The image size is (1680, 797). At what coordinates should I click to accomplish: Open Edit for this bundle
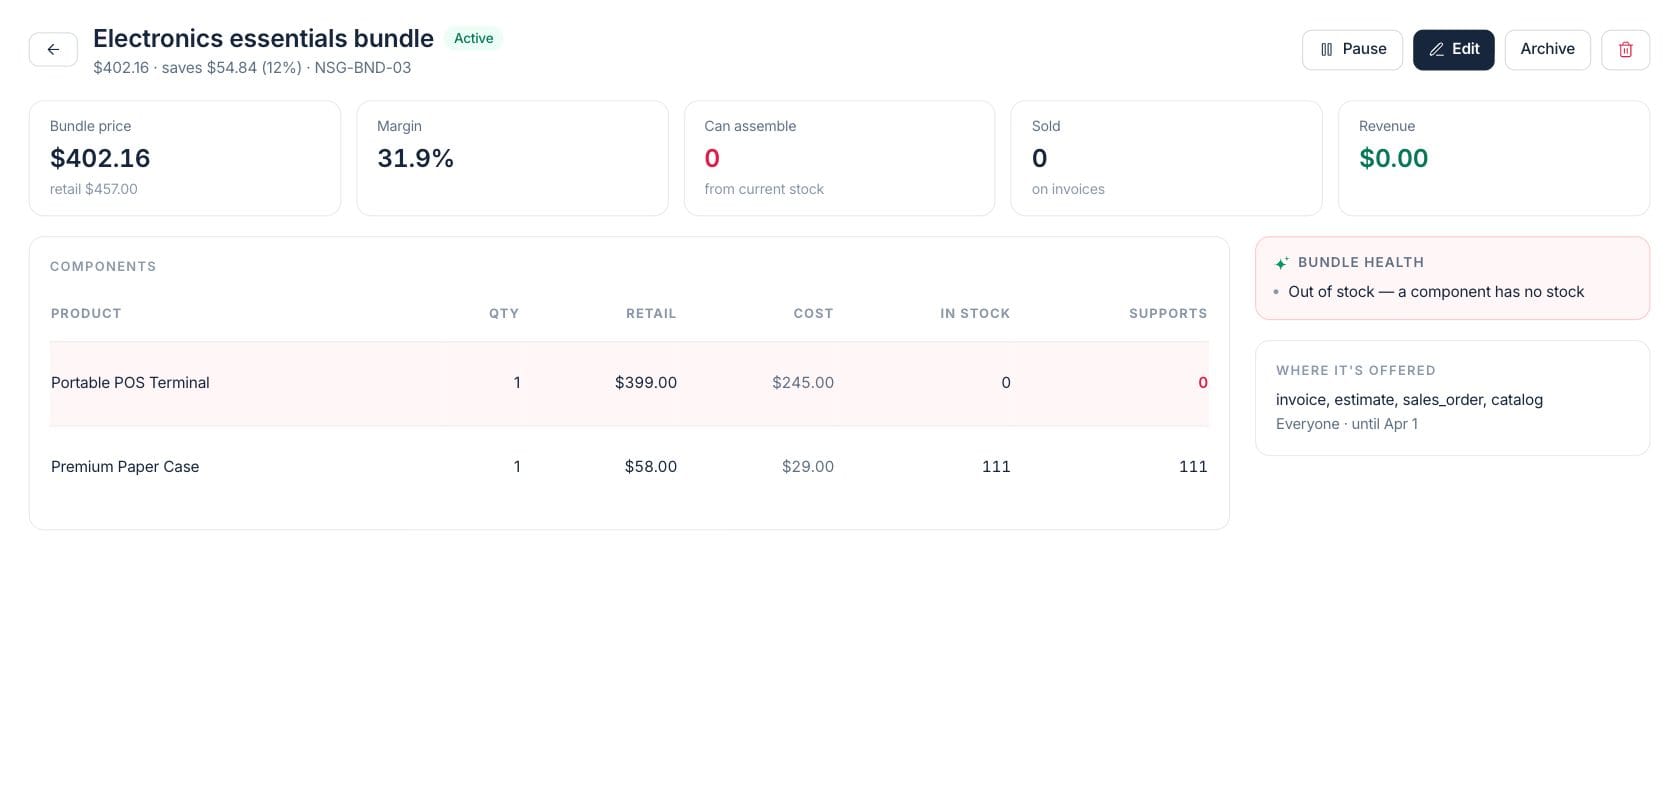coord(1453,50)
